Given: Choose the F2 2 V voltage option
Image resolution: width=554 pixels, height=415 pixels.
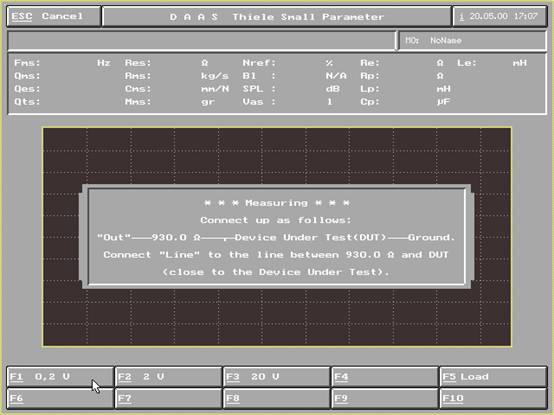Looking at the screenshot, I should (169, 377).
